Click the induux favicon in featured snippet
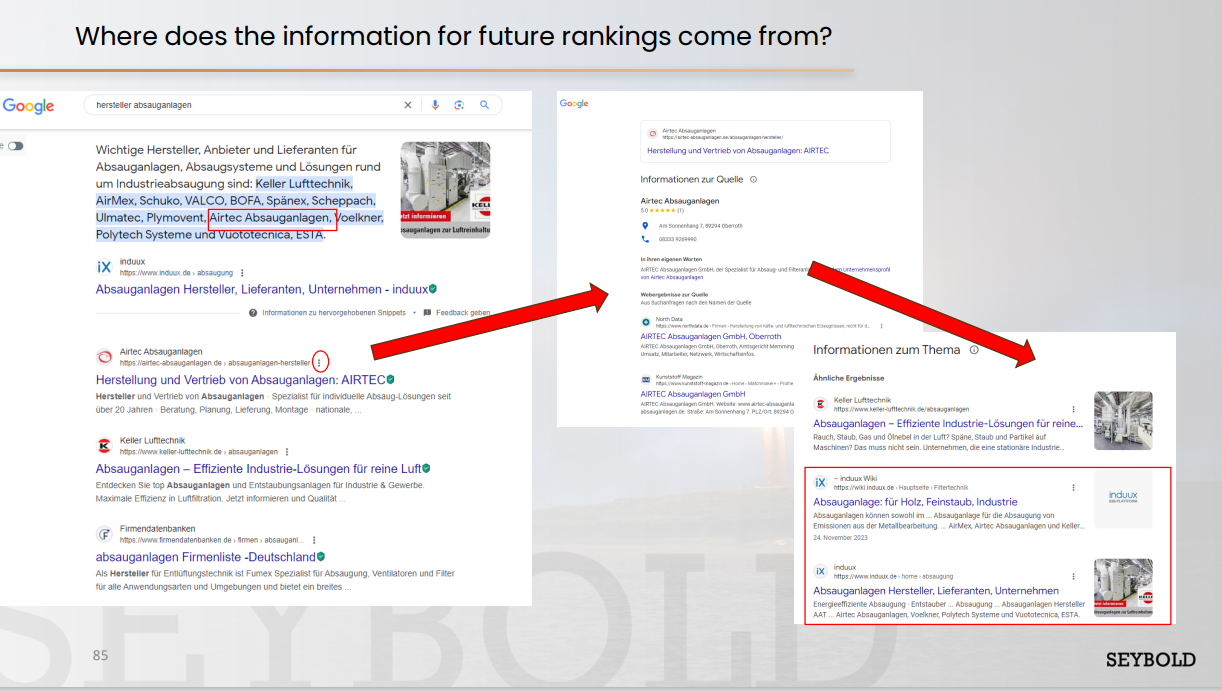Screen dimensions: 1222x692 [x=104, y=266]
